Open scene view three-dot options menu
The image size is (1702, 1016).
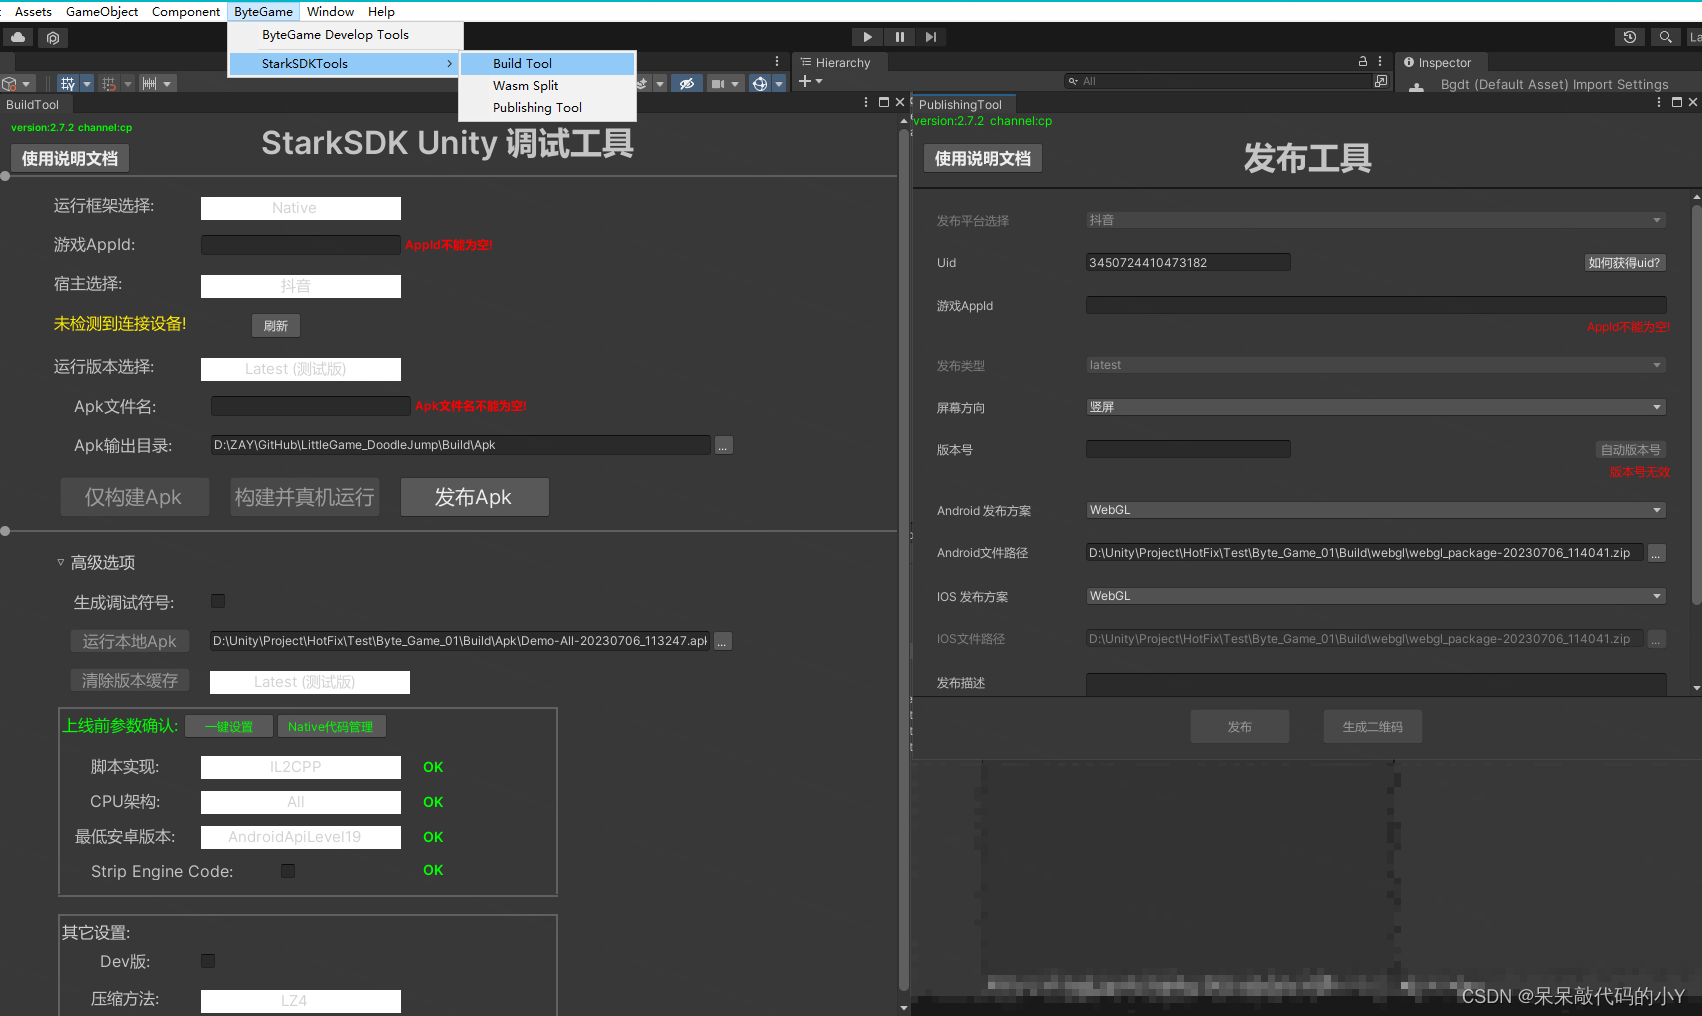[777, 61]
